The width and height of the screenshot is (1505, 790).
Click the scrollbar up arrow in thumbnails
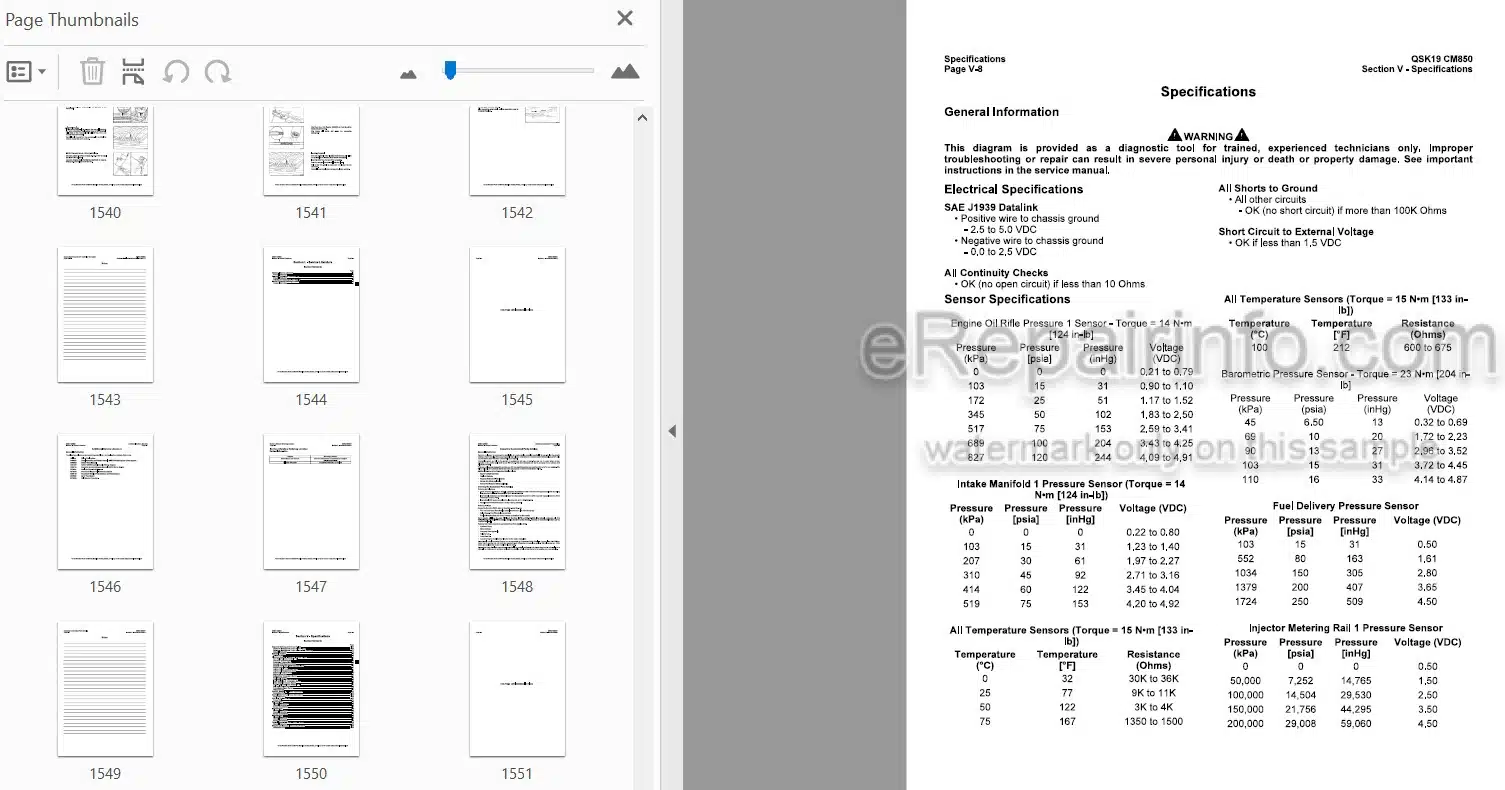point(642,117)
